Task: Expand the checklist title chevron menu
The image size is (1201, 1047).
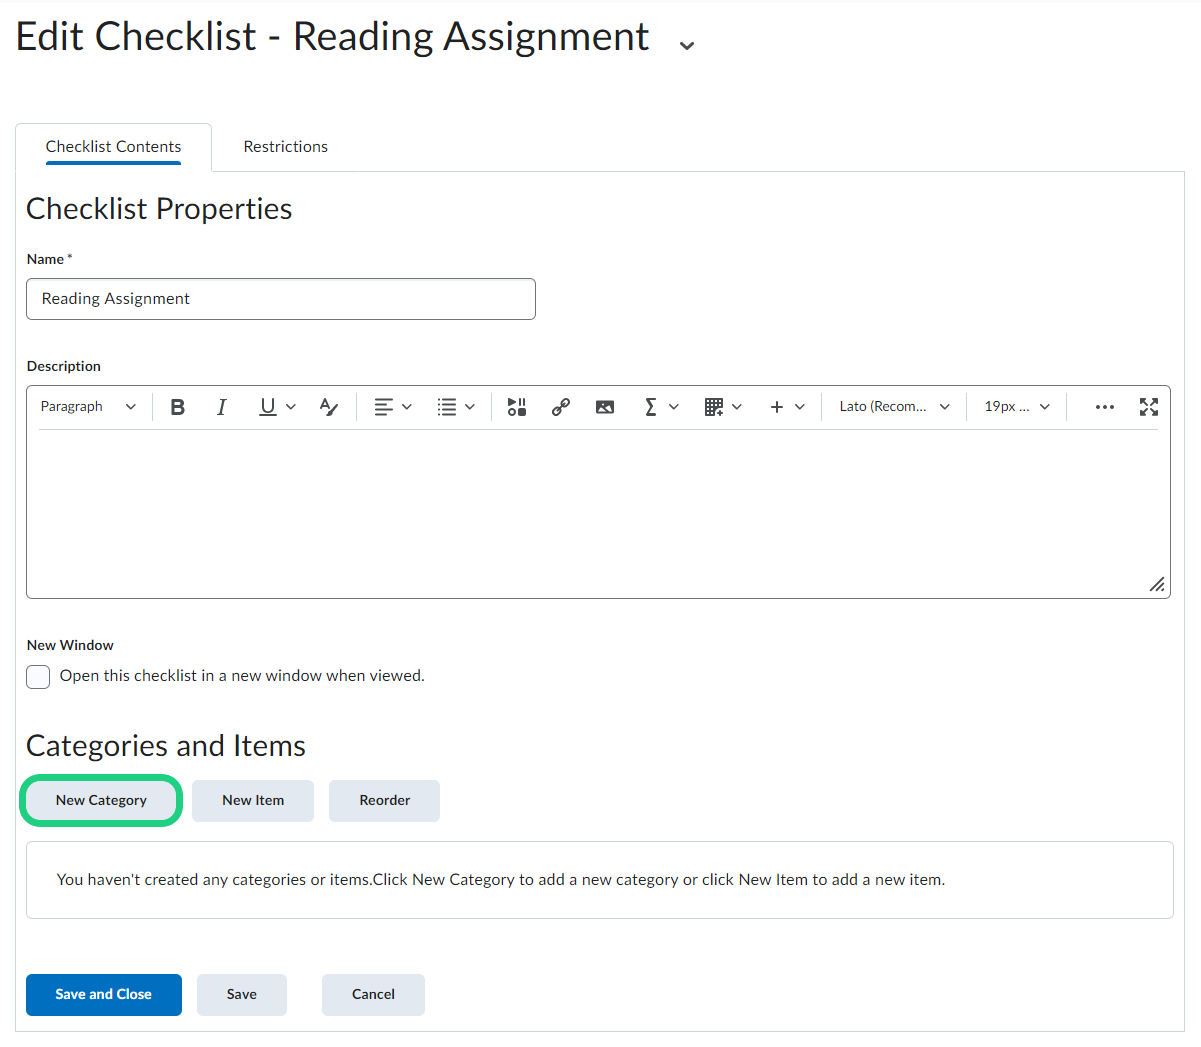Action: 687,45
